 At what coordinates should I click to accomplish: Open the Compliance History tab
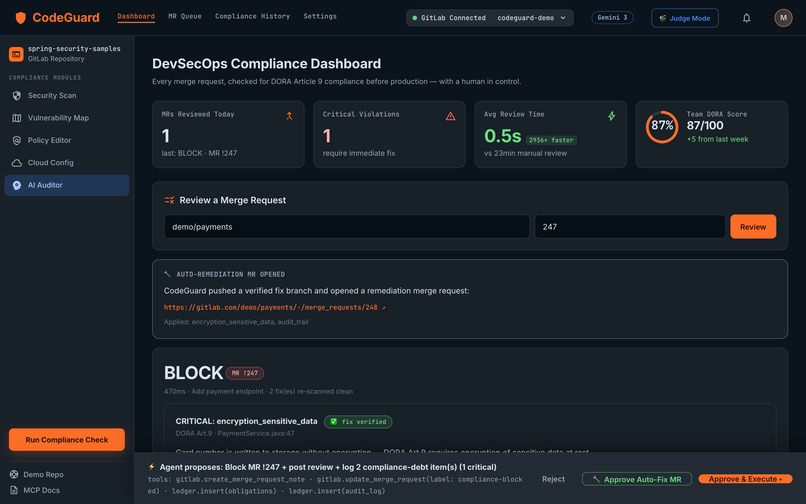(252, 16)
